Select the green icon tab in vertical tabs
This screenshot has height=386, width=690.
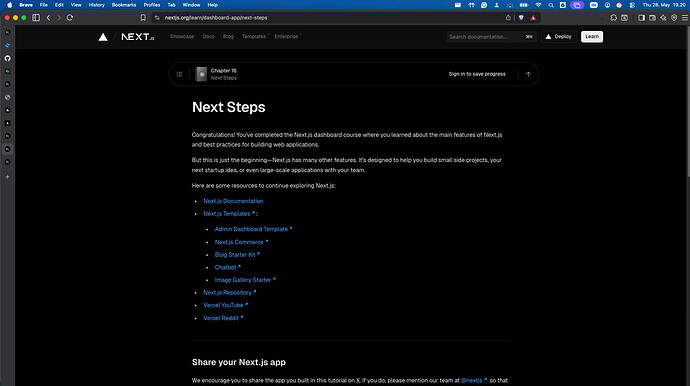pyautogui.click(x=7, y=71)
